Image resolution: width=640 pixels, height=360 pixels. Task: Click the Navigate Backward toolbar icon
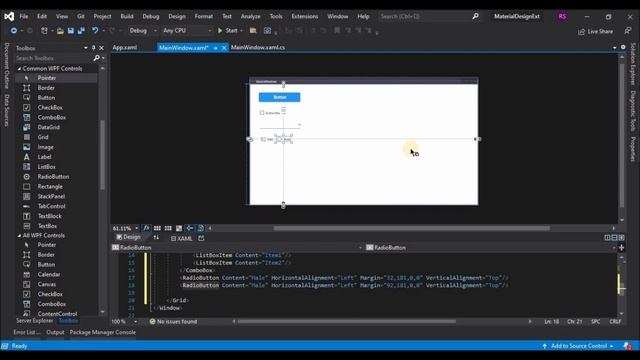click(x=13, y=31)
